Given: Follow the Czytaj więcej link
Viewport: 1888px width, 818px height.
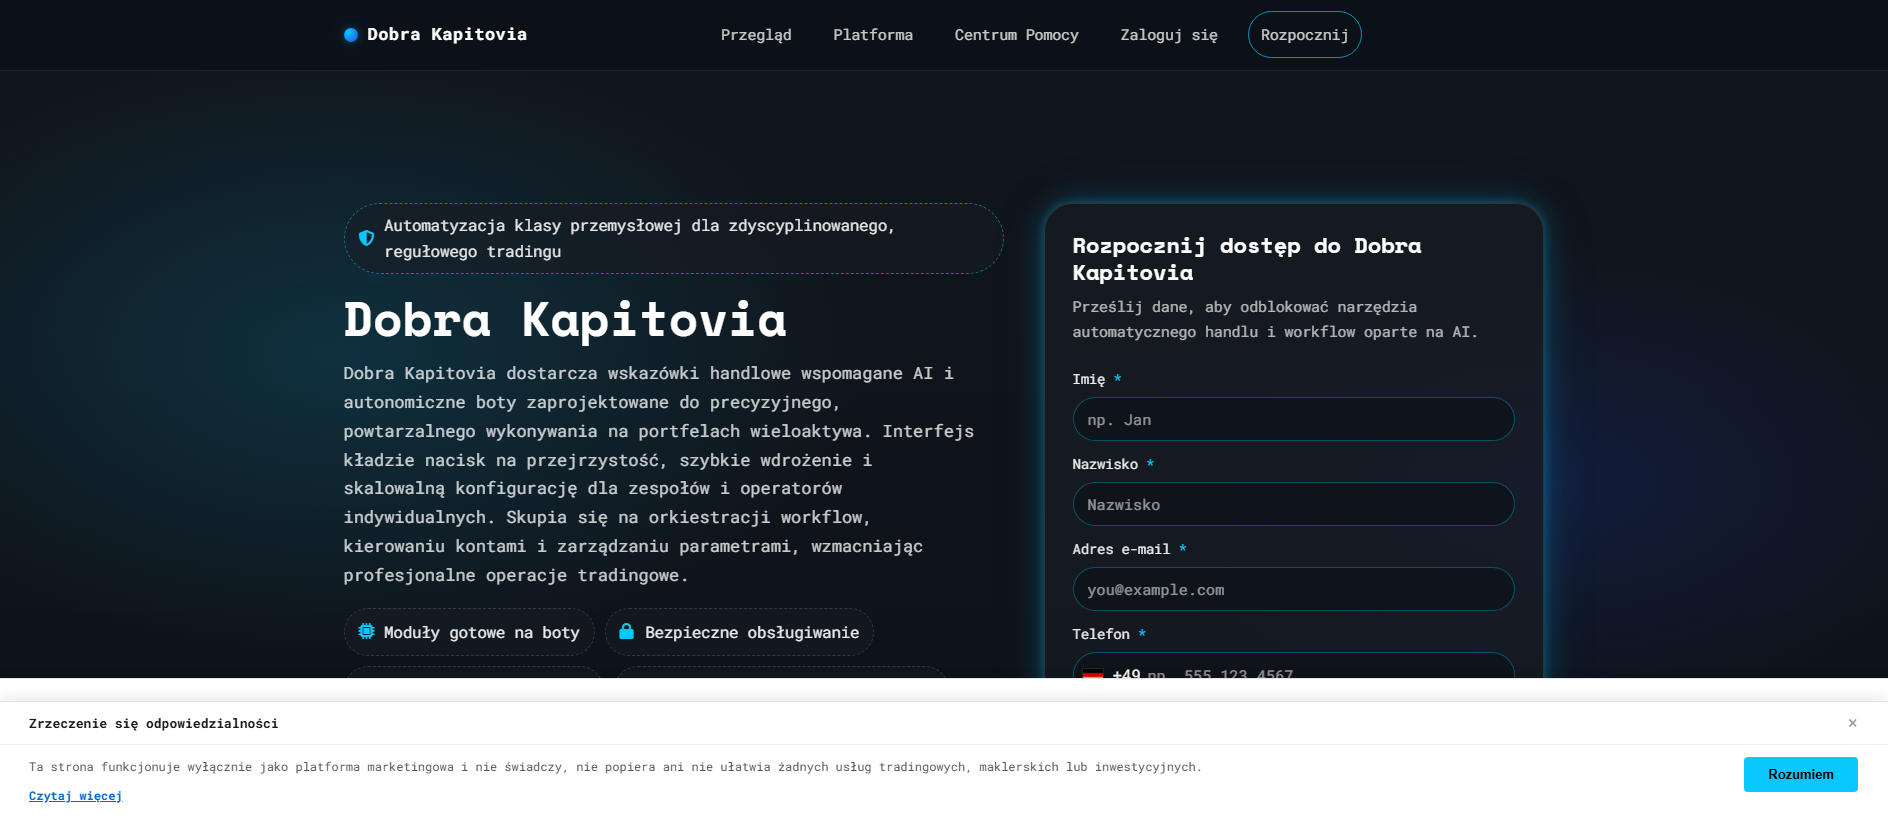Looking at the screenshot, I should click(75, 796).
